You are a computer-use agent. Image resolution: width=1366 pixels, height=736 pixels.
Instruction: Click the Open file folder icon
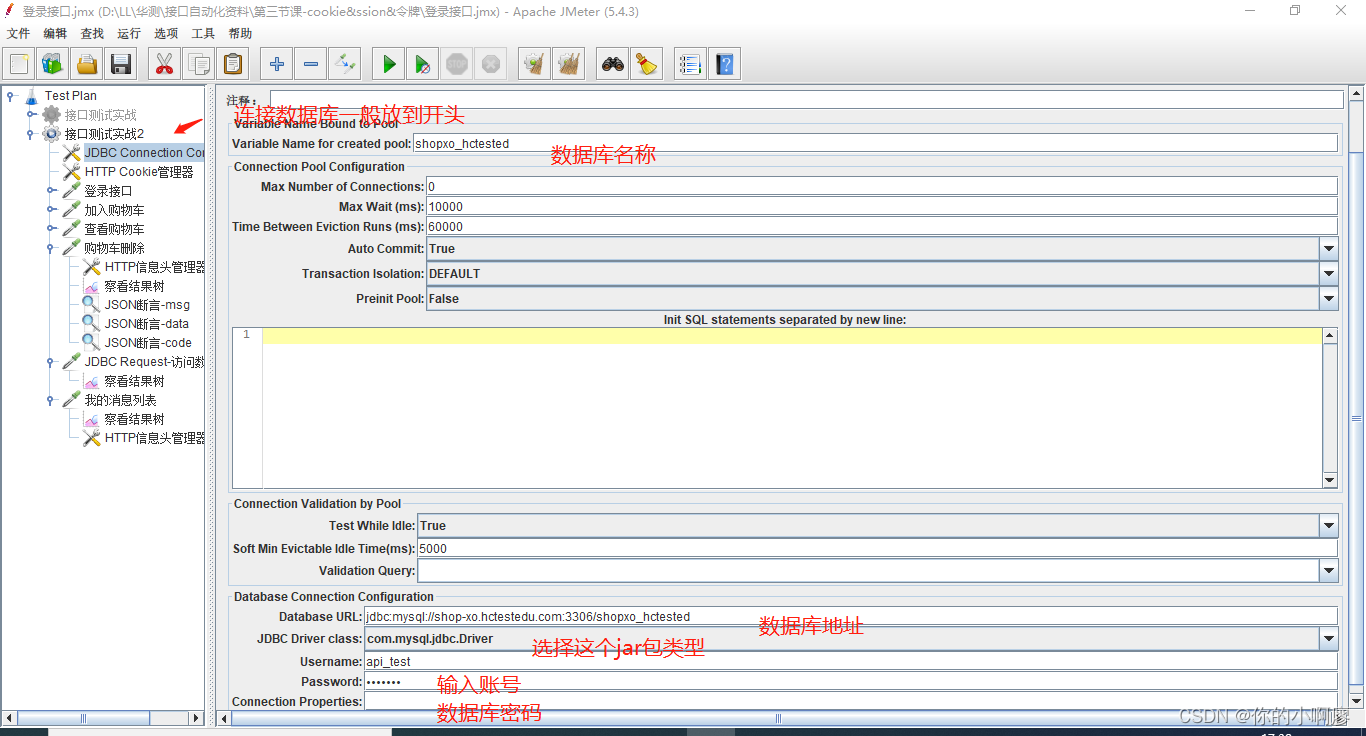pyautogui.click(x=87, y=65)
